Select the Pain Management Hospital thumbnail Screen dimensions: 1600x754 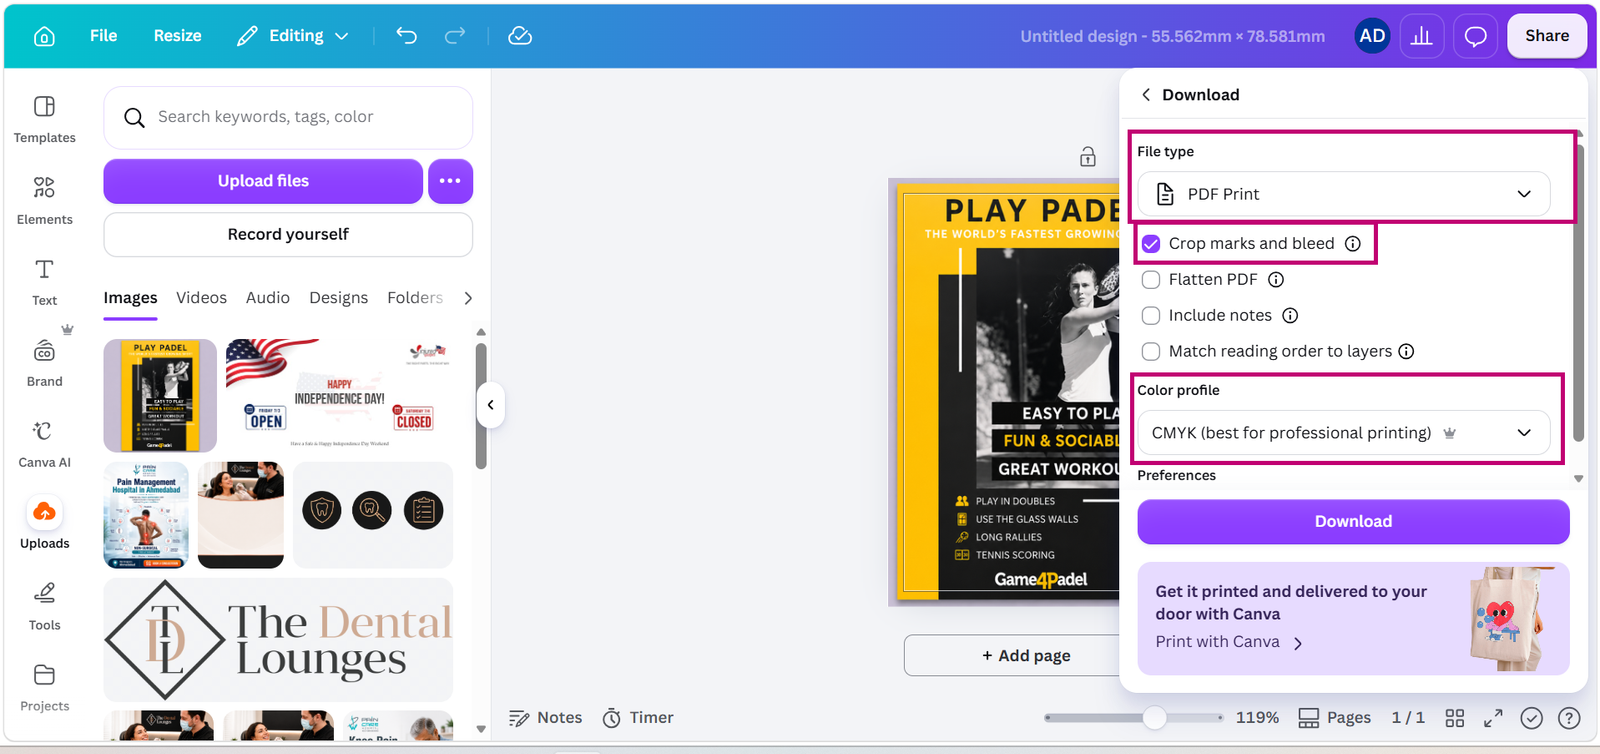[x=146, y=515]
